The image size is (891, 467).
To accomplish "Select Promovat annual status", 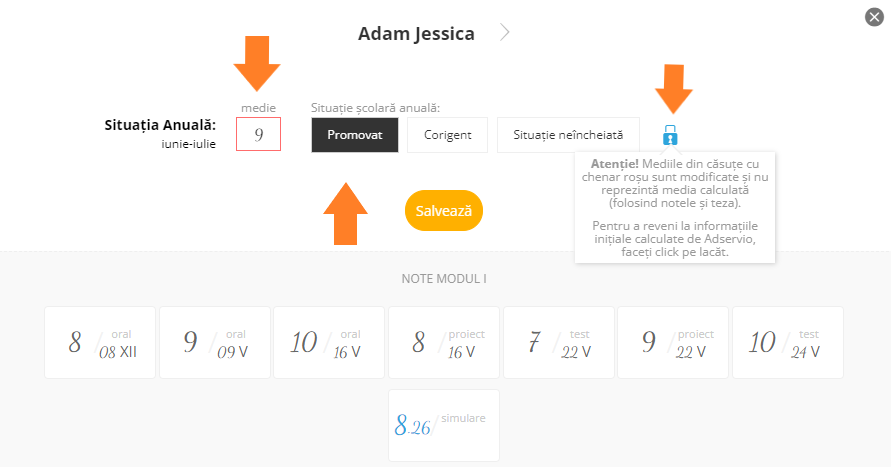I will point(355,135).
